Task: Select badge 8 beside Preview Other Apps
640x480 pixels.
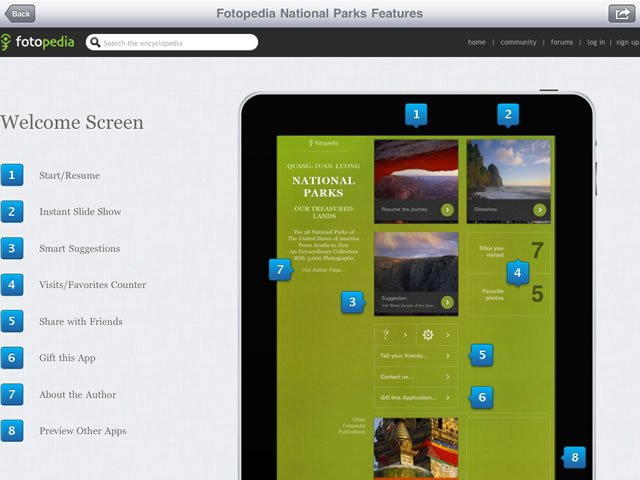Action: [x=12, y=431]
